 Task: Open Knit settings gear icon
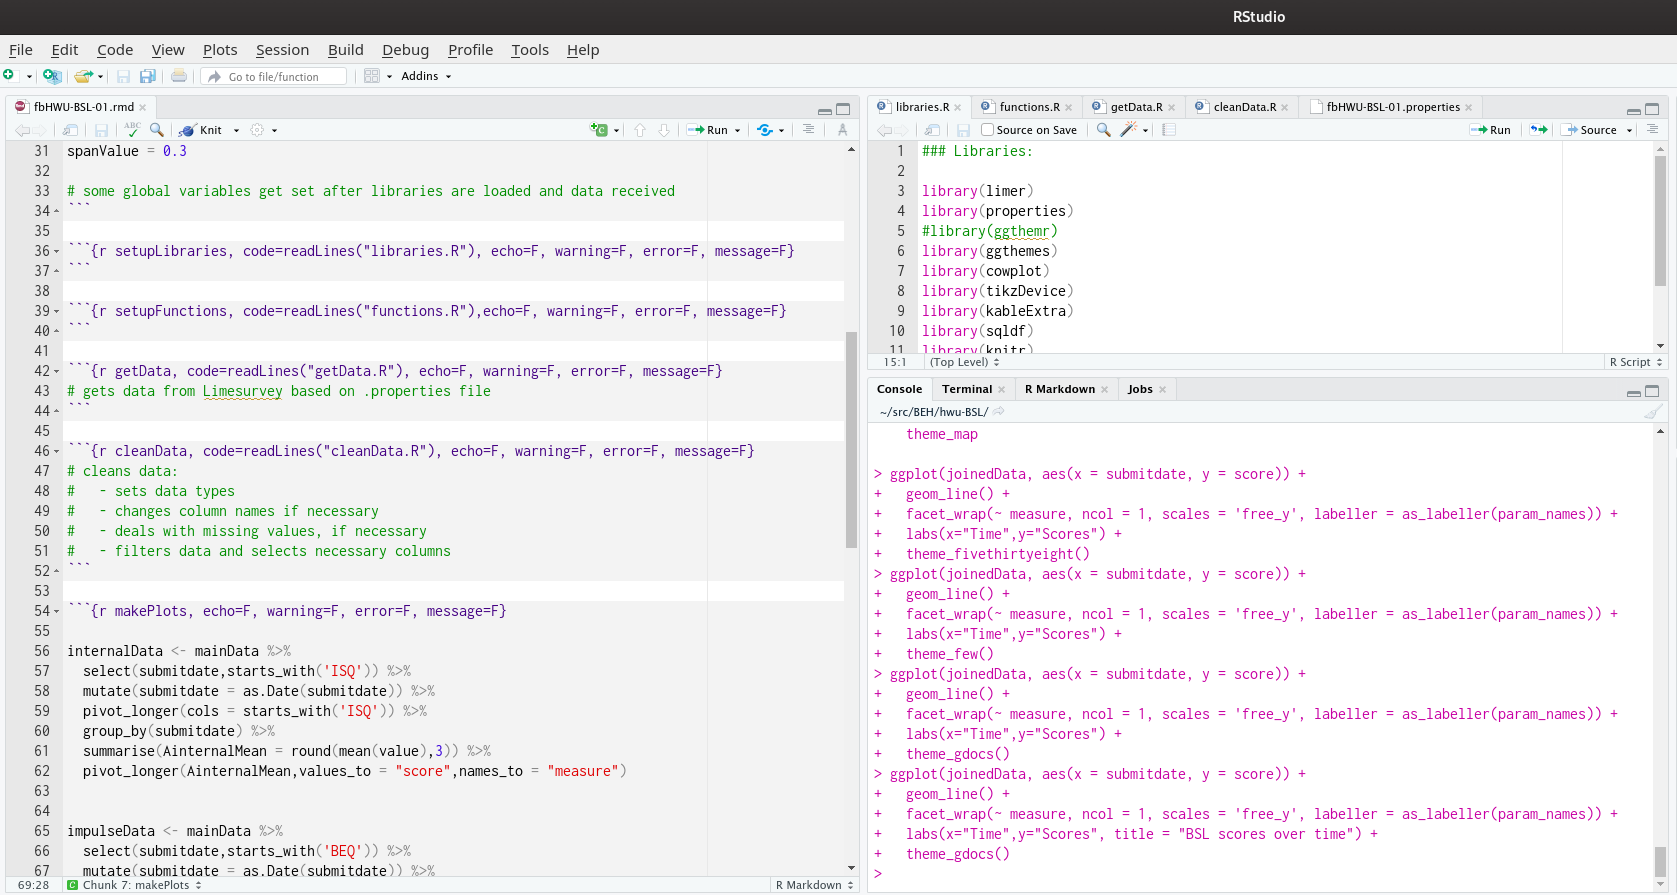coord(257,130)
